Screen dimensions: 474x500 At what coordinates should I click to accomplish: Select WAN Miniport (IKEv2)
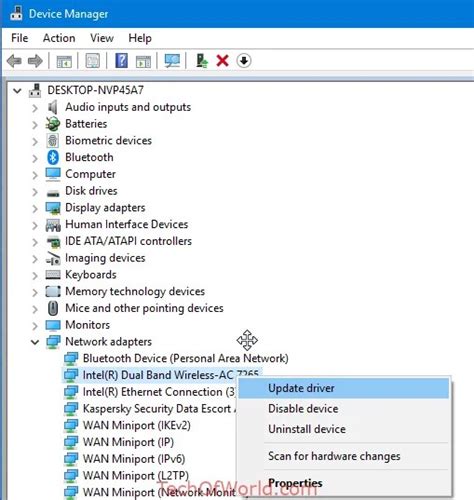pos(137,426)
